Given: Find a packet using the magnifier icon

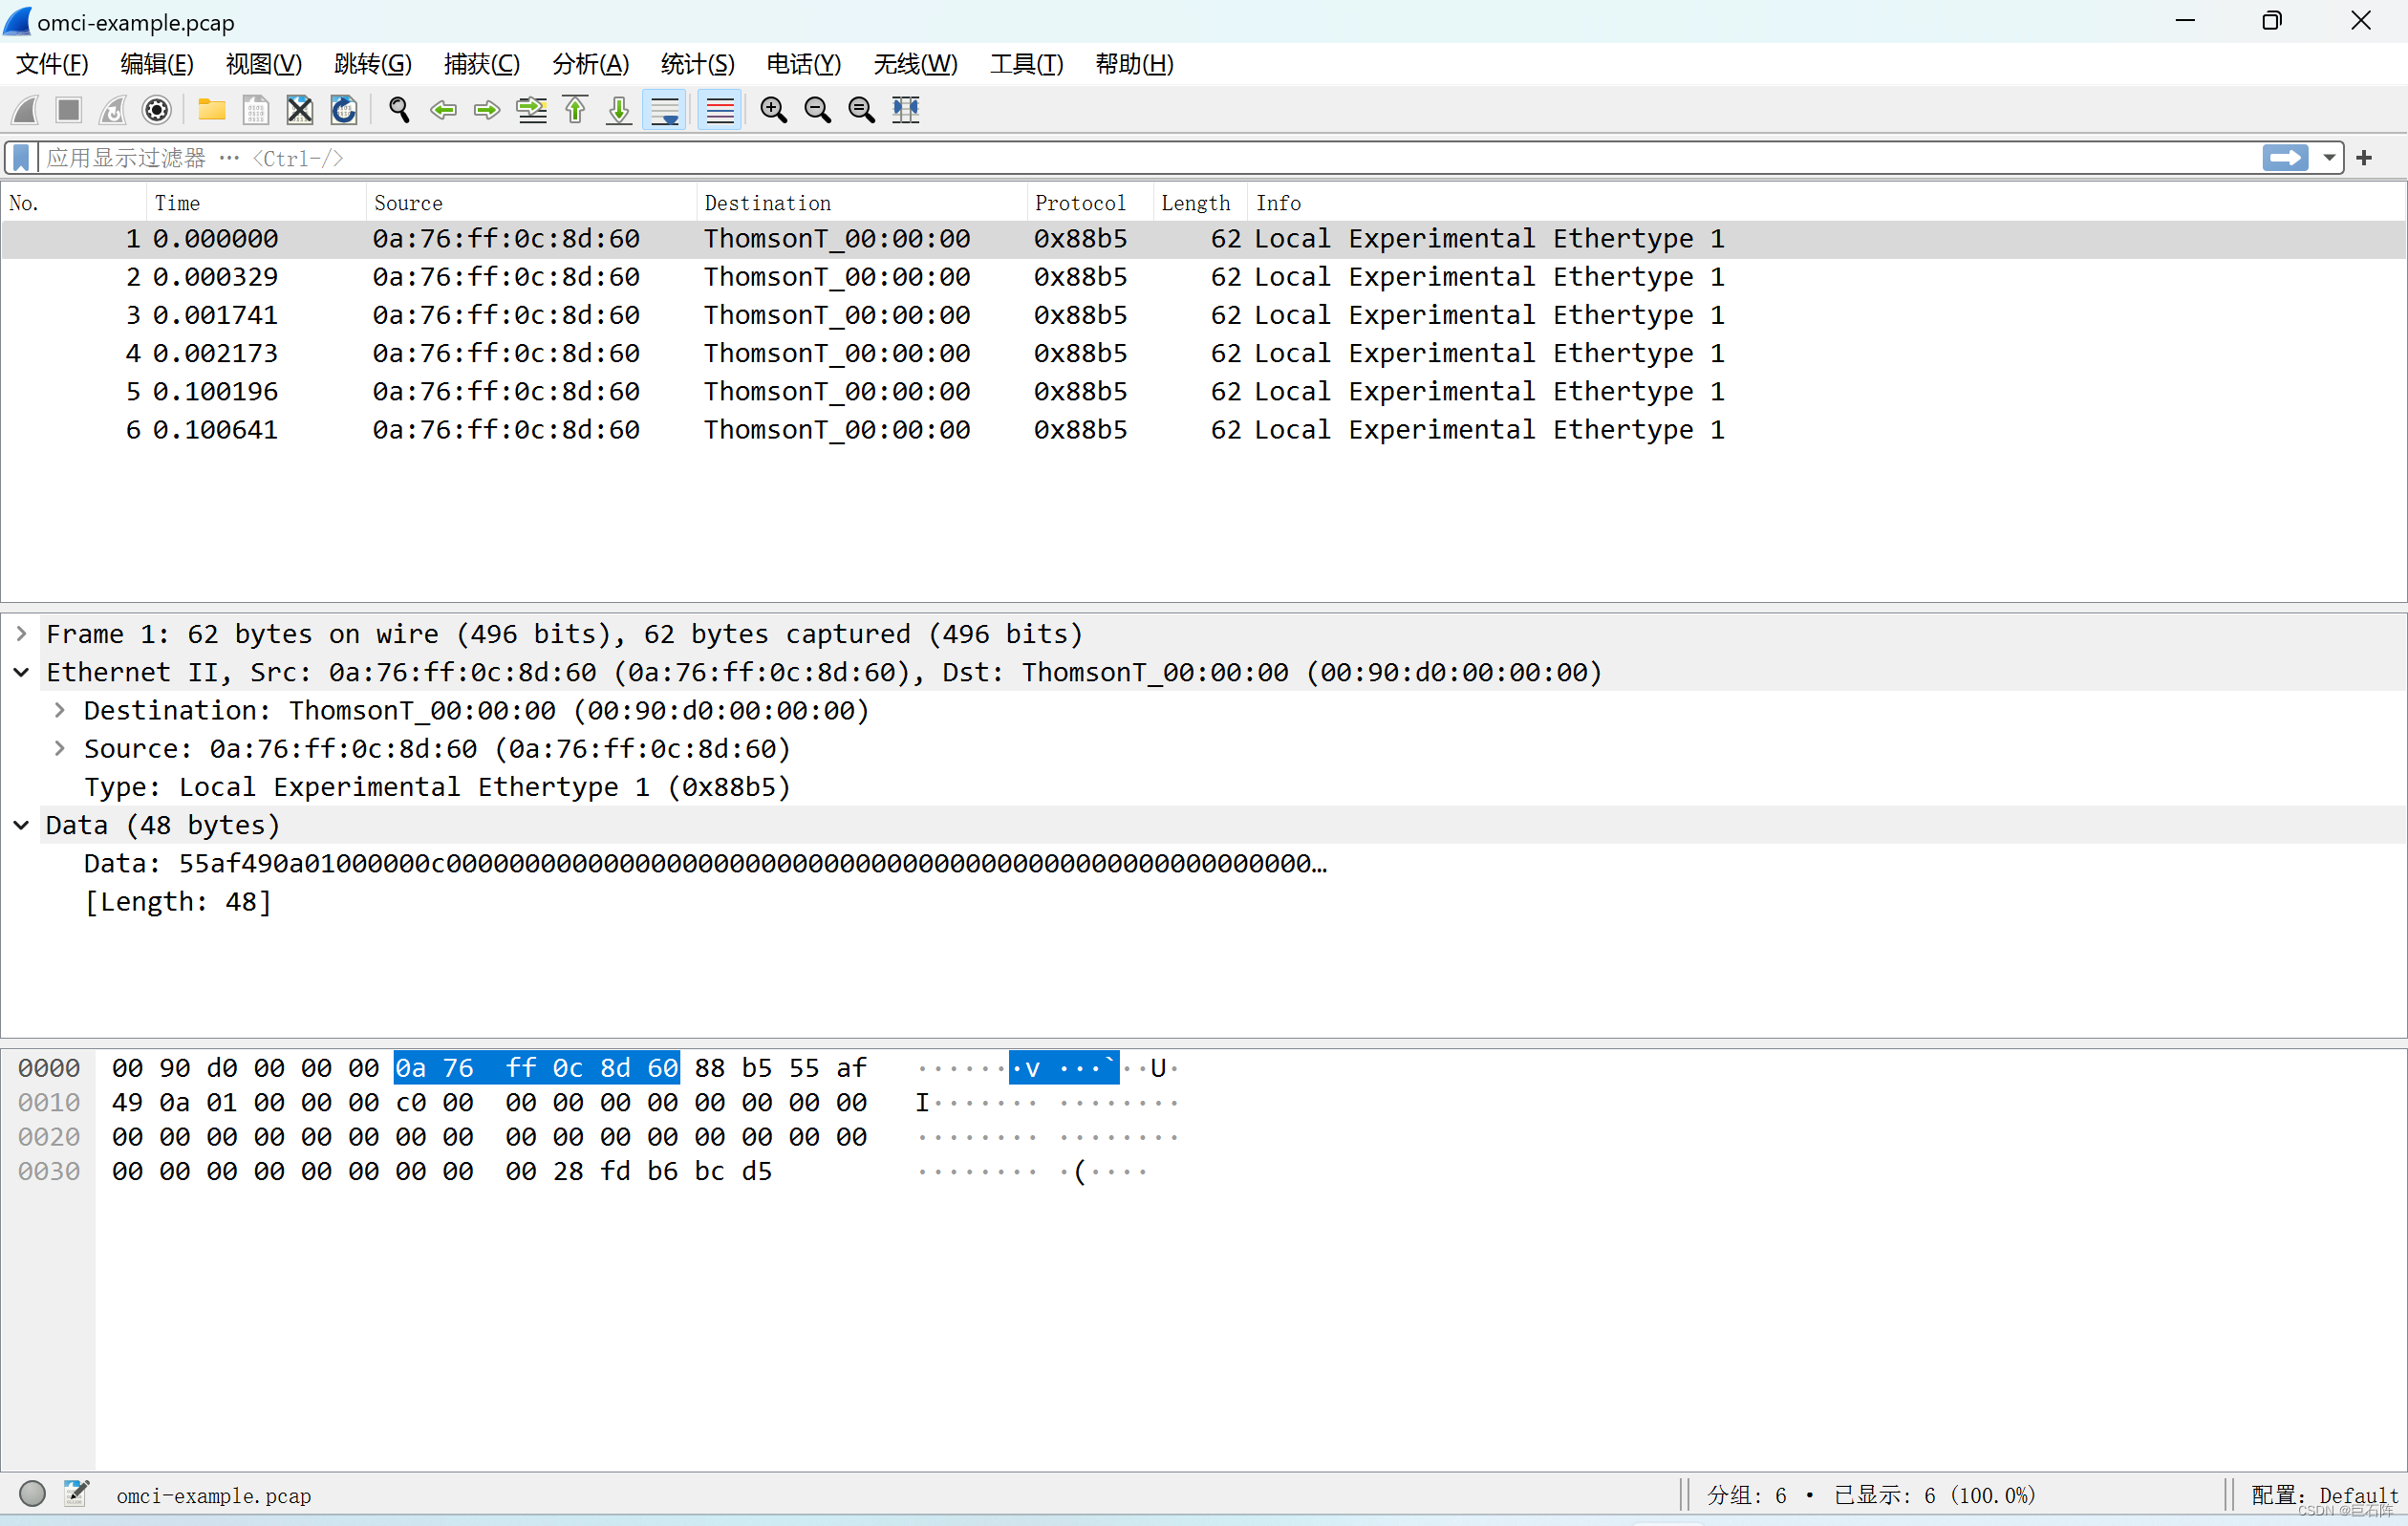Looking at the screenshot, I should tap(398, 110).
